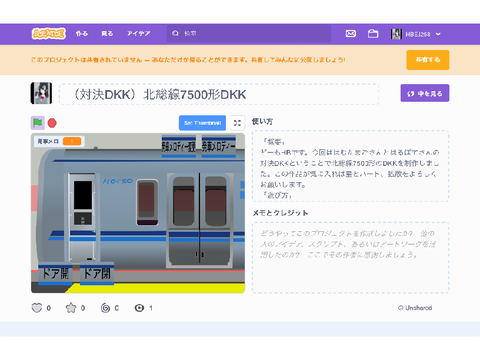
Task: Click the left ドア開 door-open button on stage
Action: click(55, 274)
